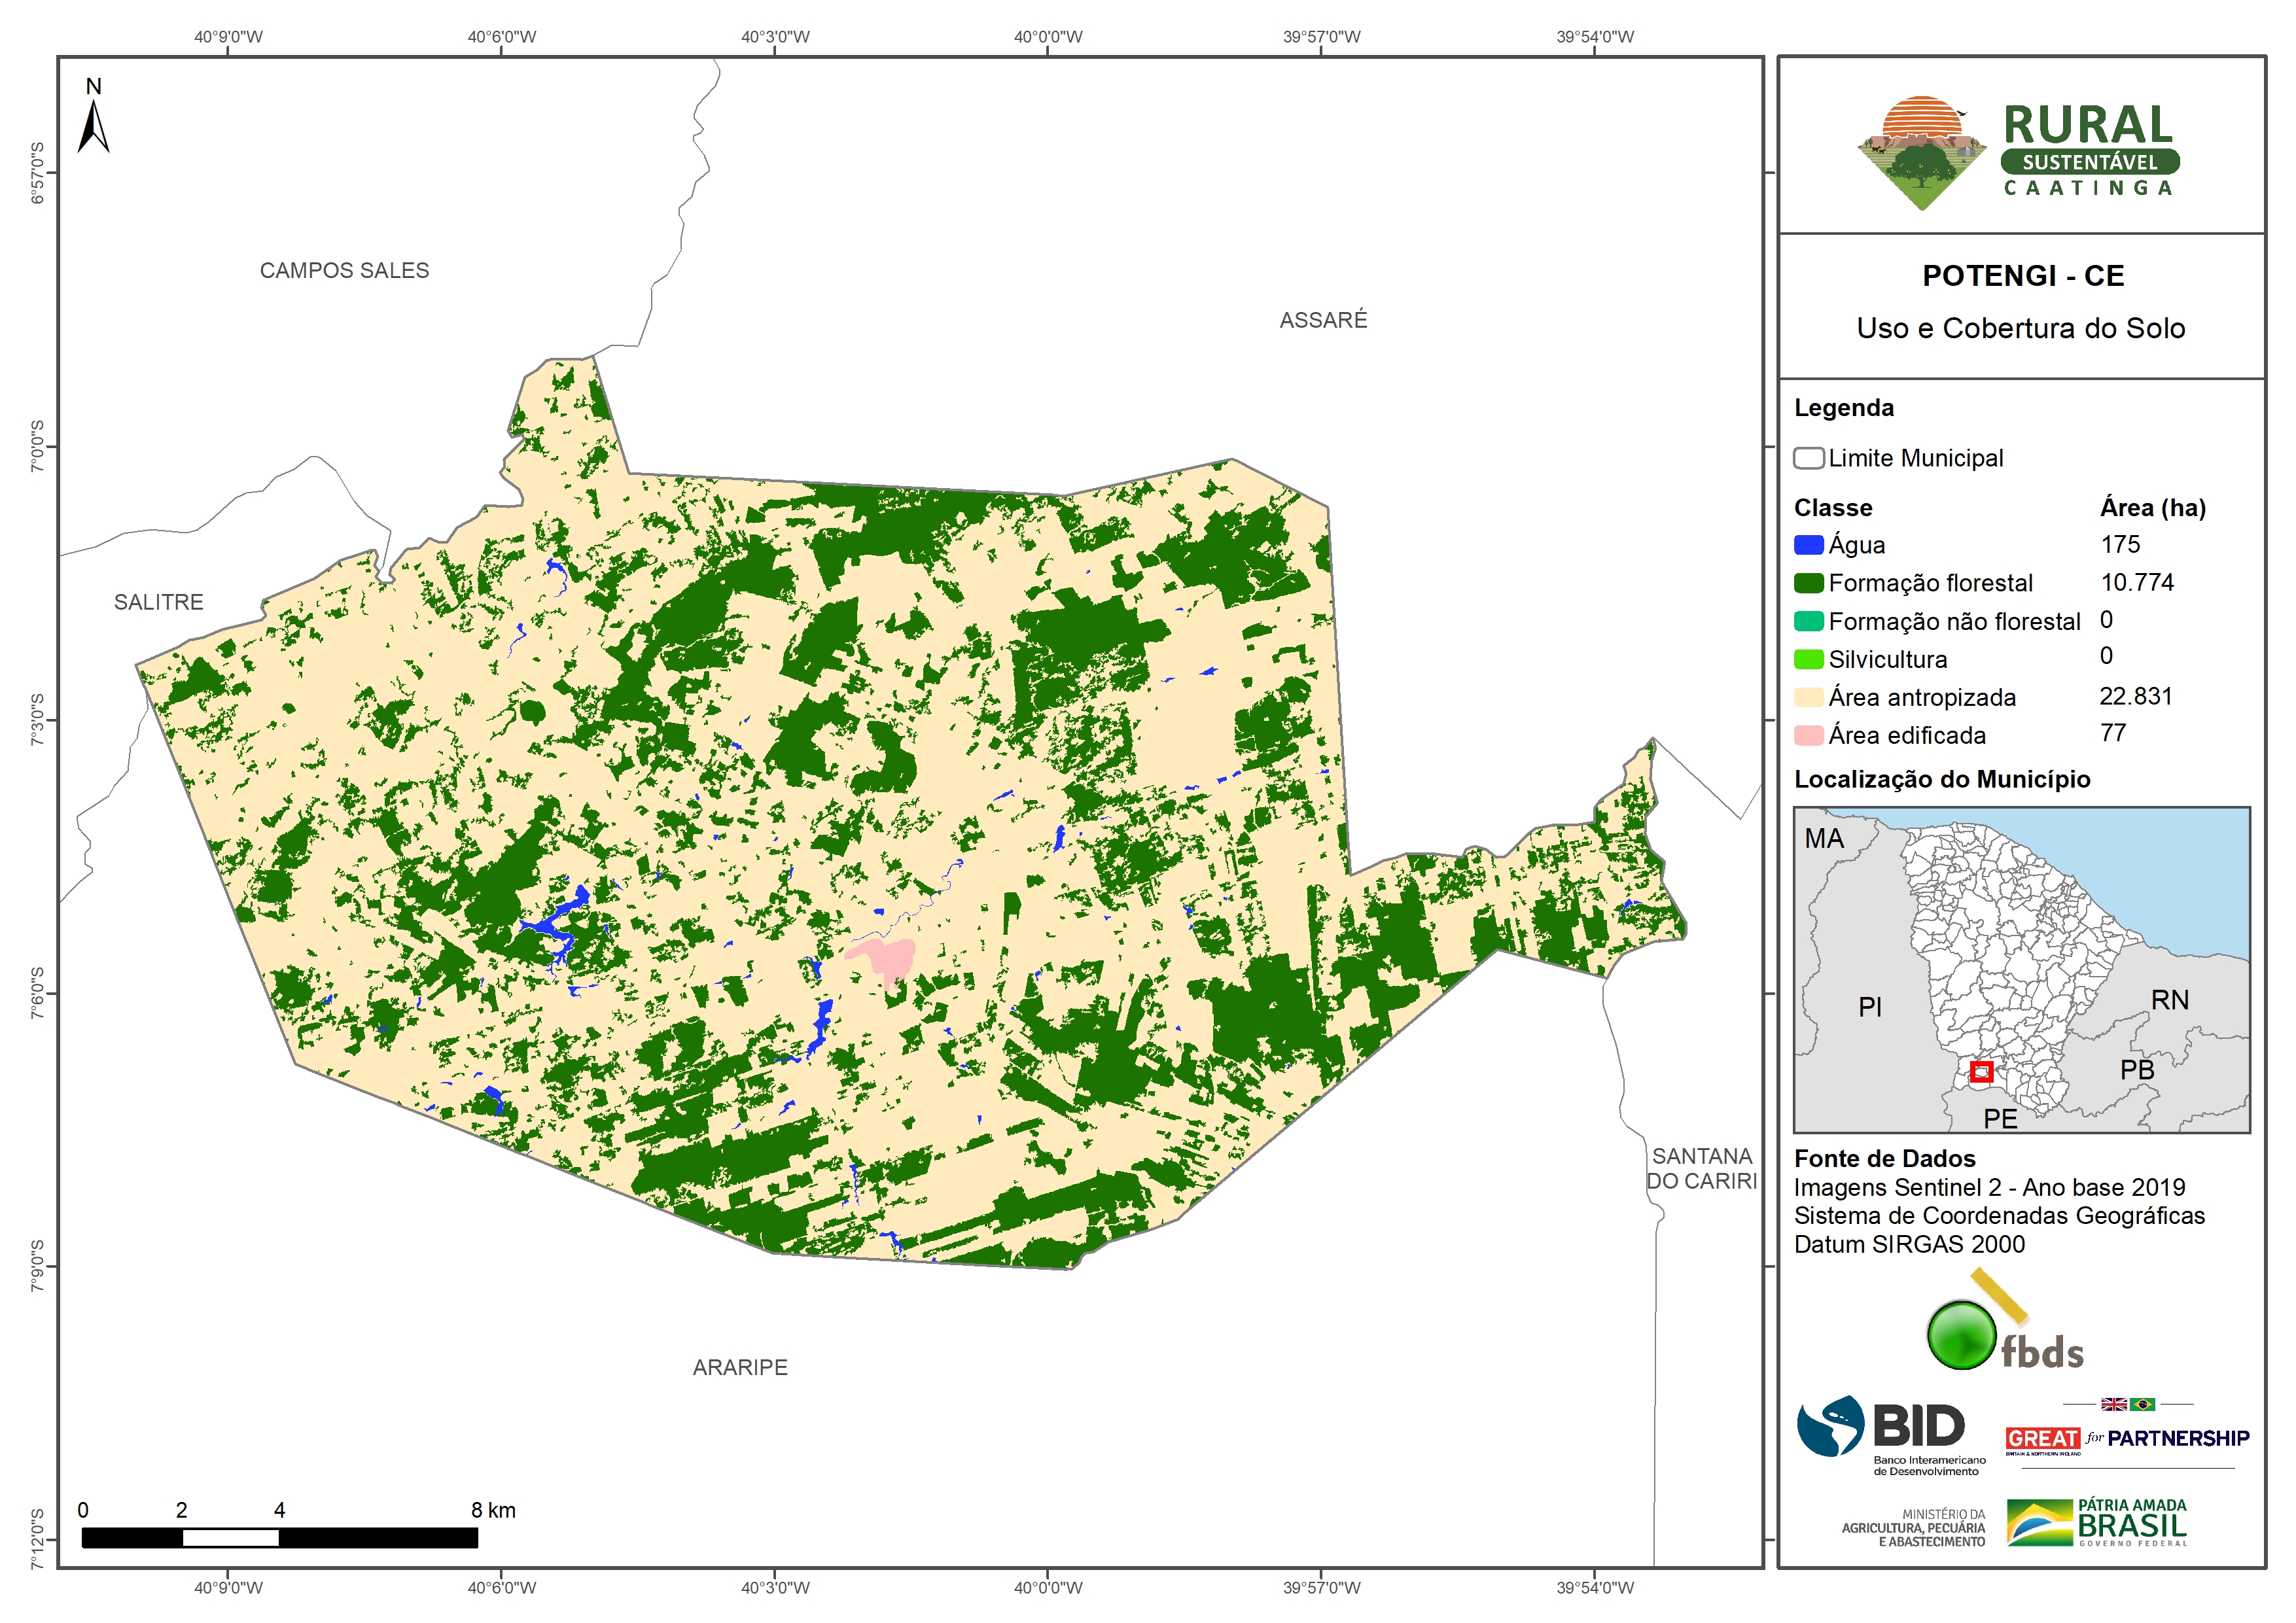The height and width of the screenshot is (1623, 2296).
Task: Click the ARARIPE municipality label
Action: click(x=740, y=1367)
